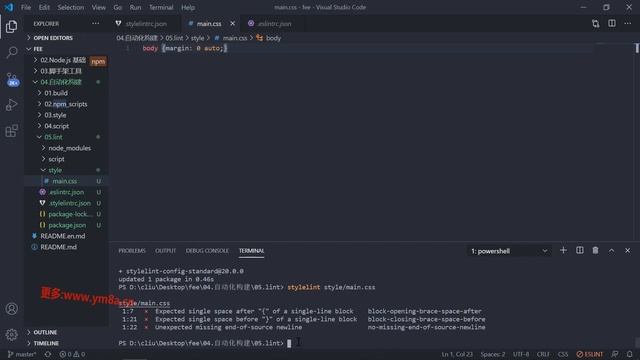
Task: Expand node_modules folder
Action: 69,148
